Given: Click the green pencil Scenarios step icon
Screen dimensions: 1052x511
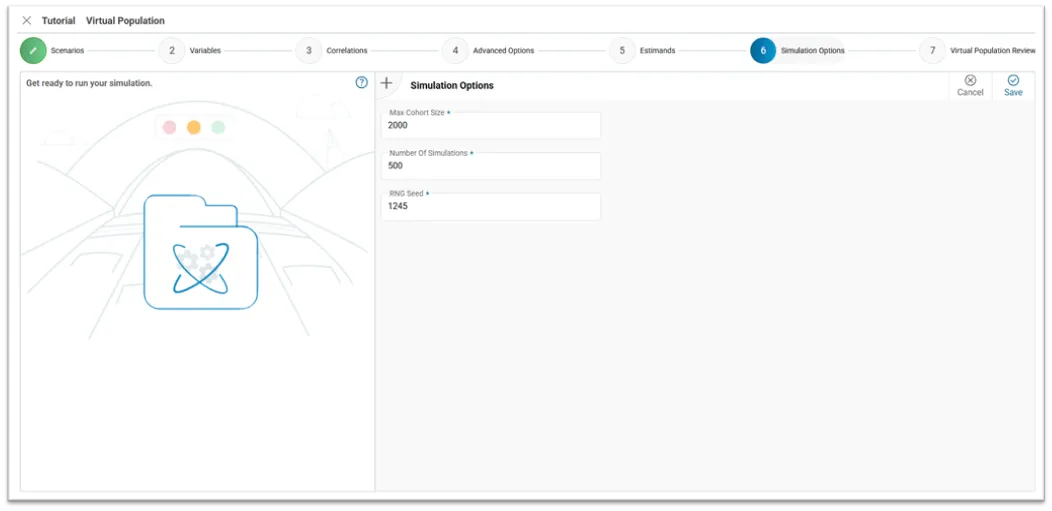Looking at the screenshot, I should 33,50.
